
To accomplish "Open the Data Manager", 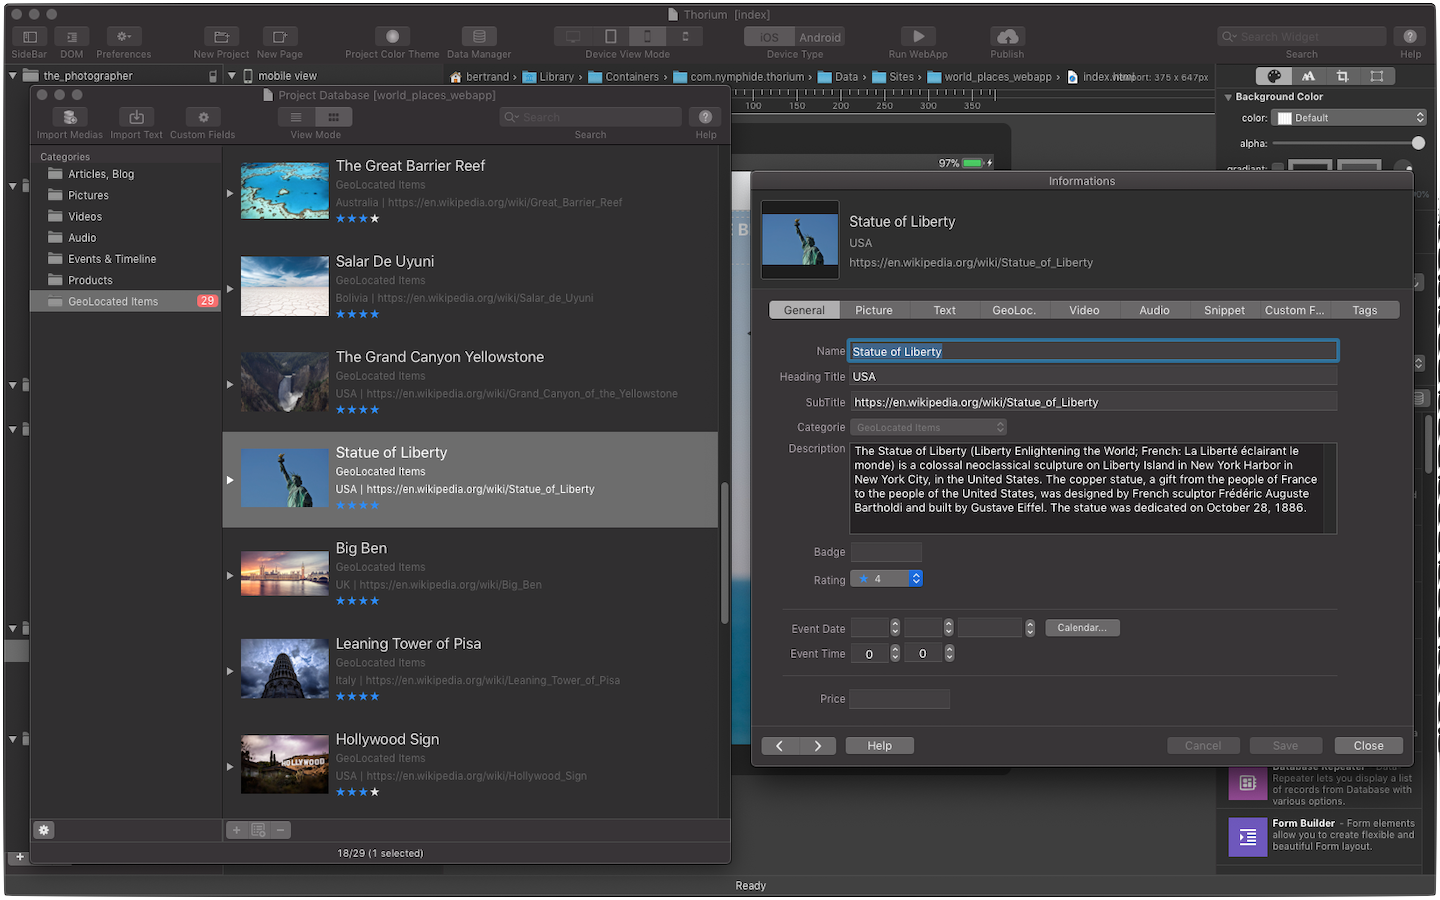I will 479,37.
